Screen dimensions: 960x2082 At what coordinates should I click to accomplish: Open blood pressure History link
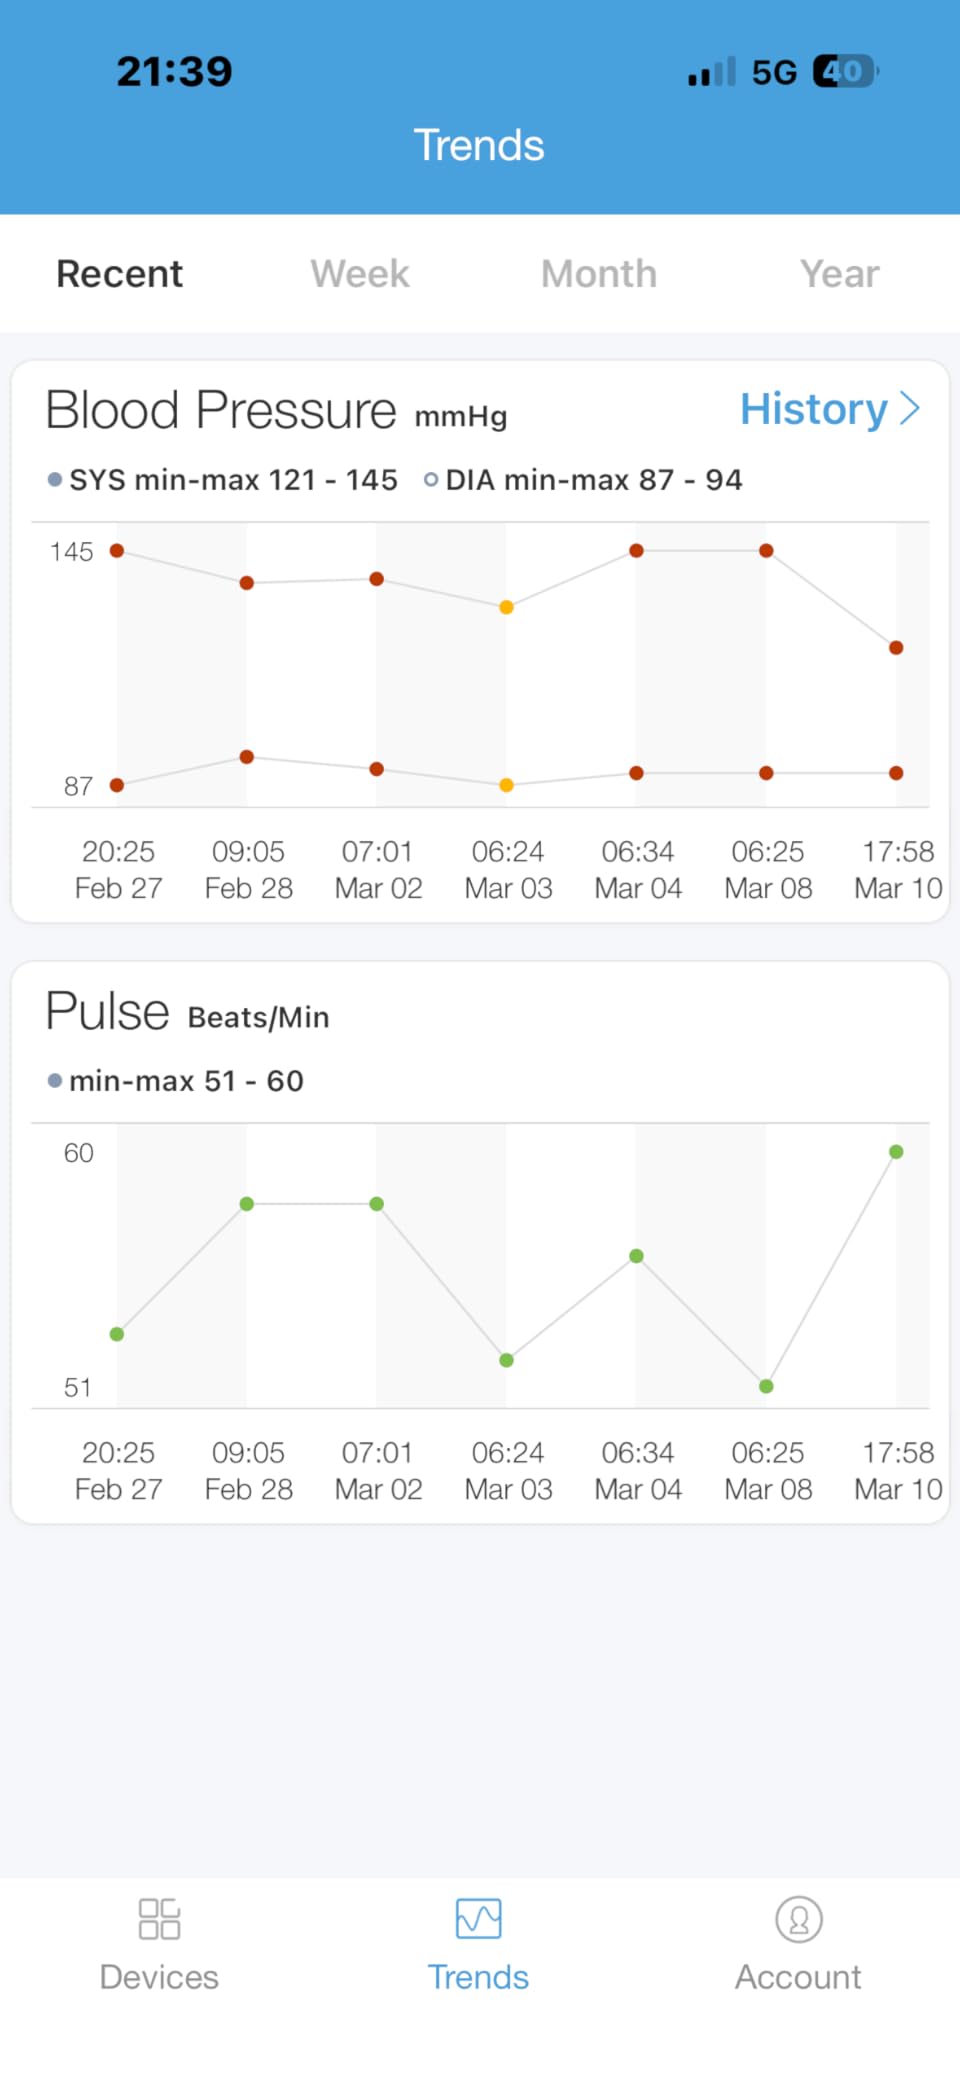[x=813, y=409]
